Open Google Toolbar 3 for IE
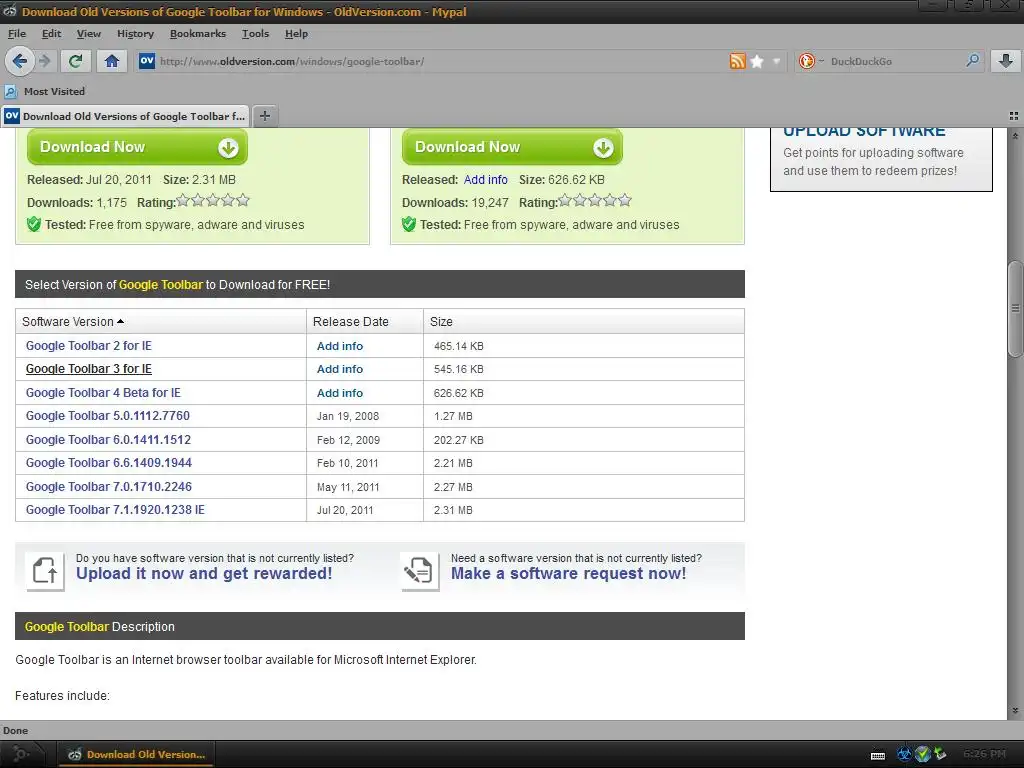1024x768 pixels. (88, 369)
